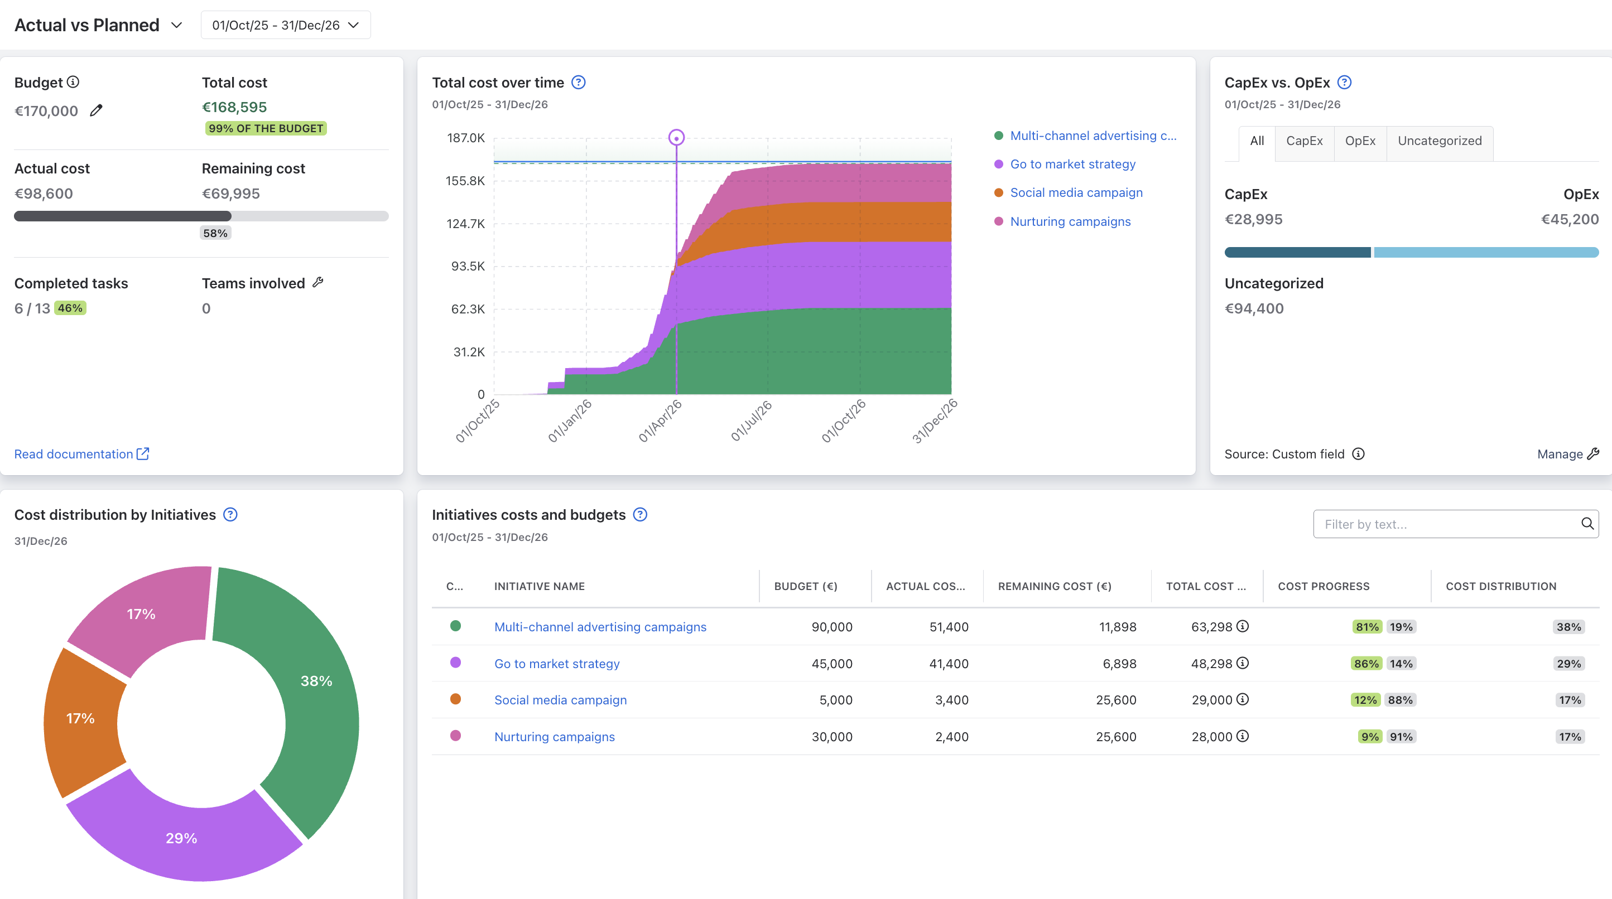Click the purple color dot for Go to market row

(x=456, y=663)
